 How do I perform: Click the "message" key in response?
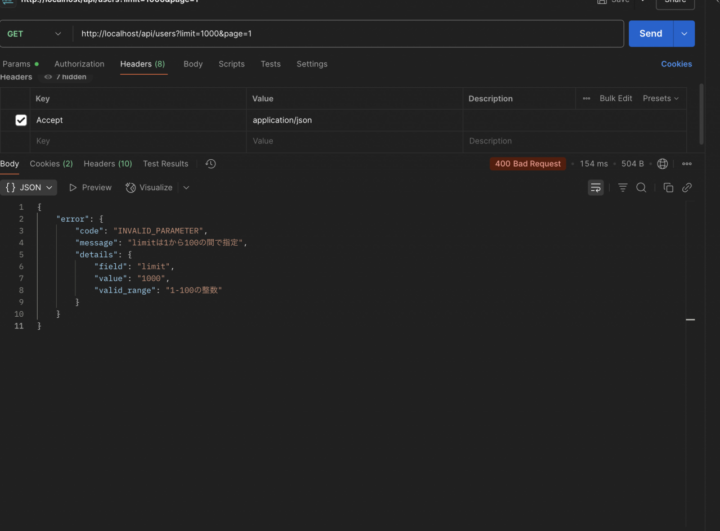click(x=96, y=243)
